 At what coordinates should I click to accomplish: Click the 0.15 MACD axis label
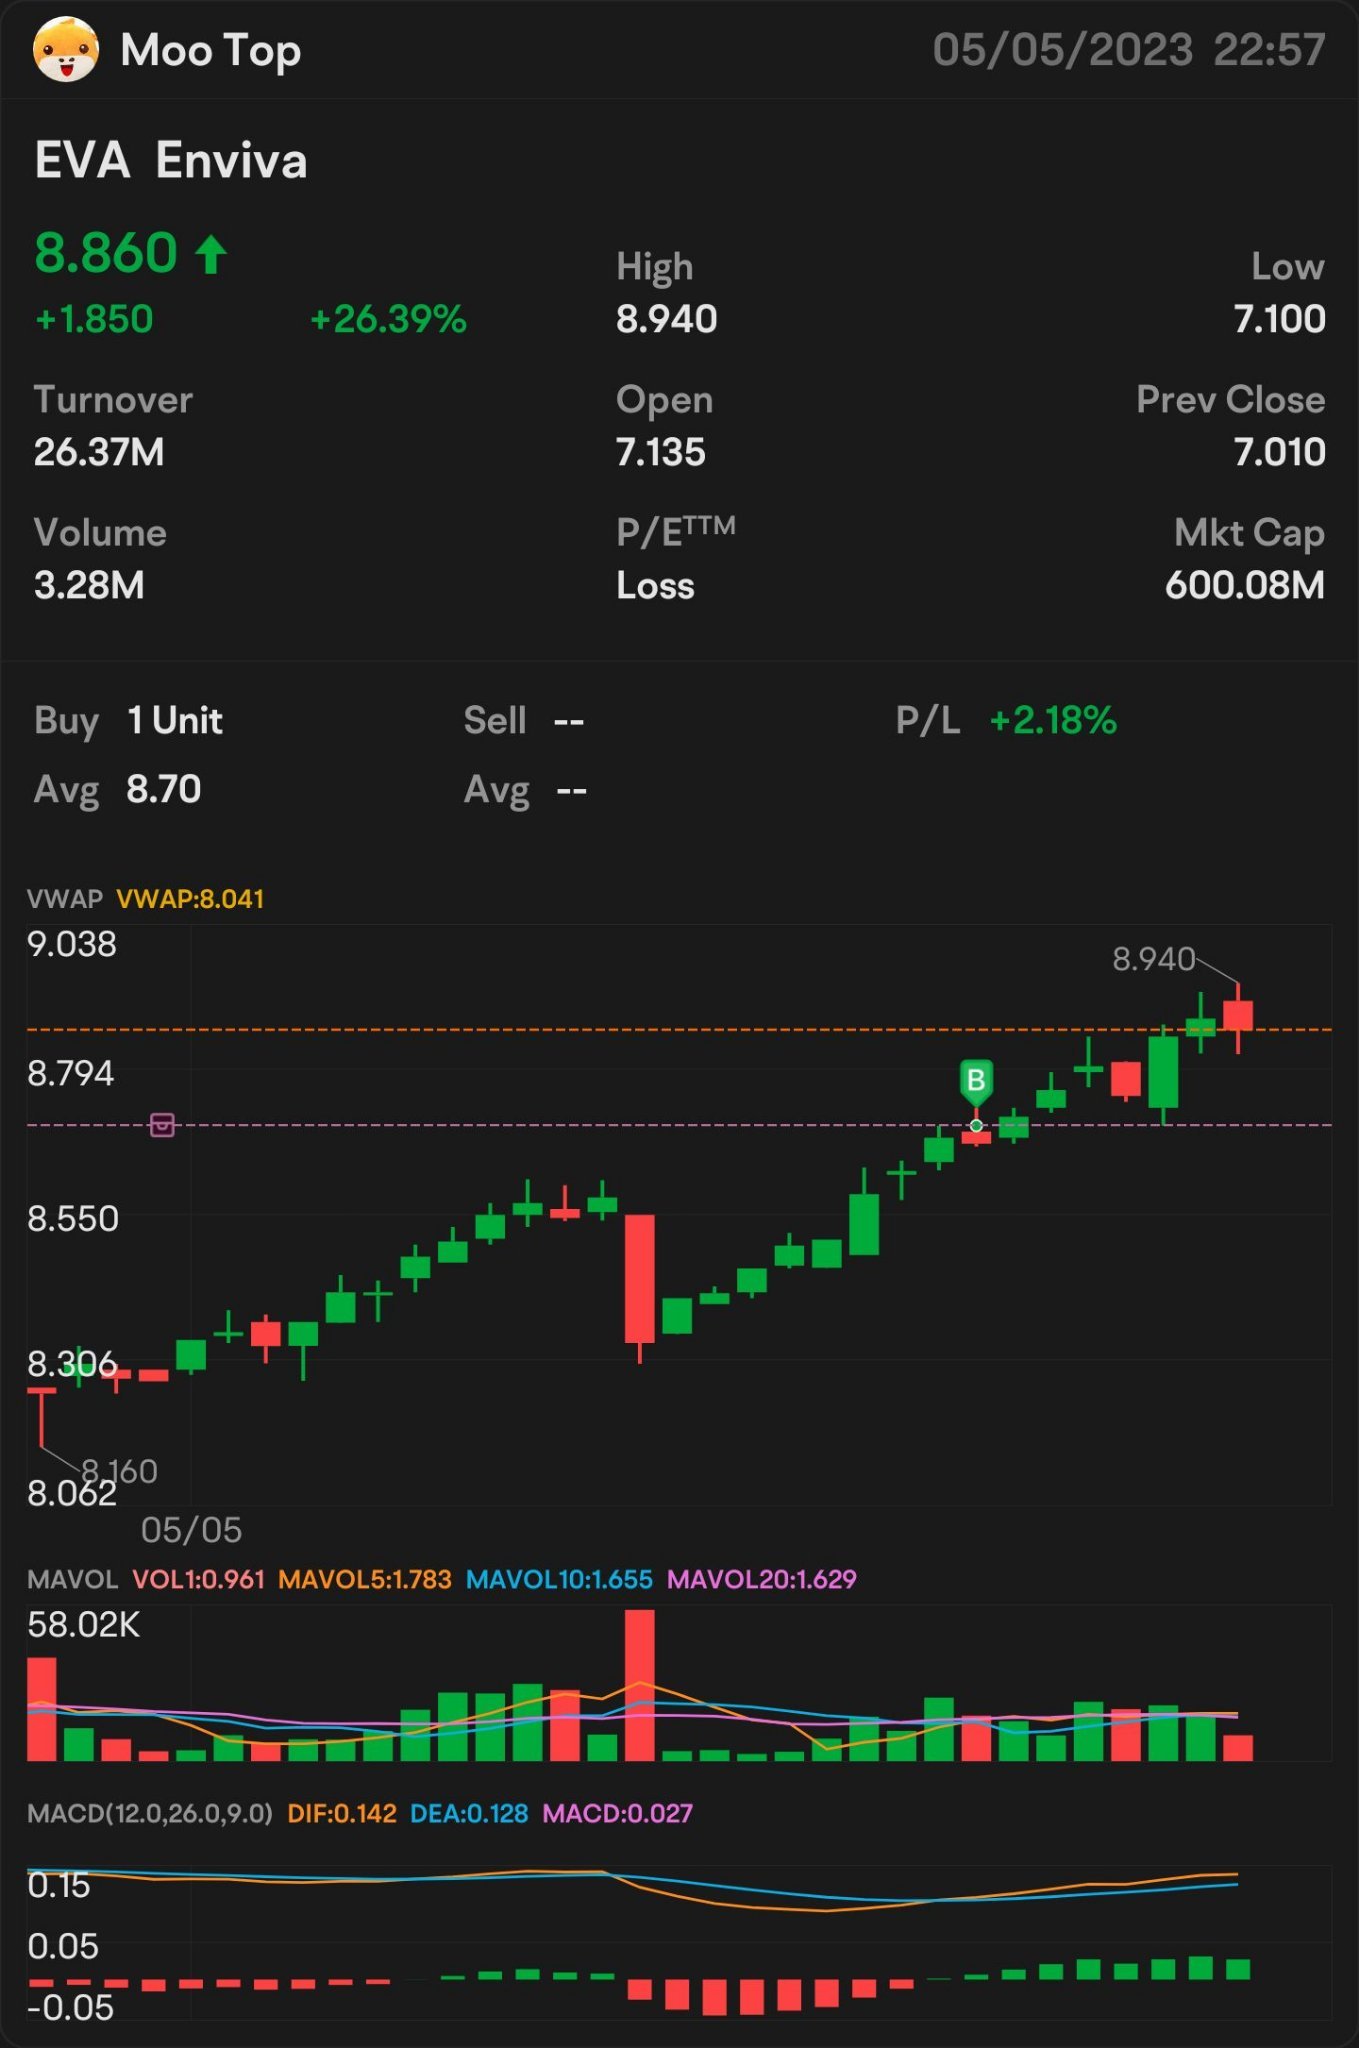click(59, 1885)
